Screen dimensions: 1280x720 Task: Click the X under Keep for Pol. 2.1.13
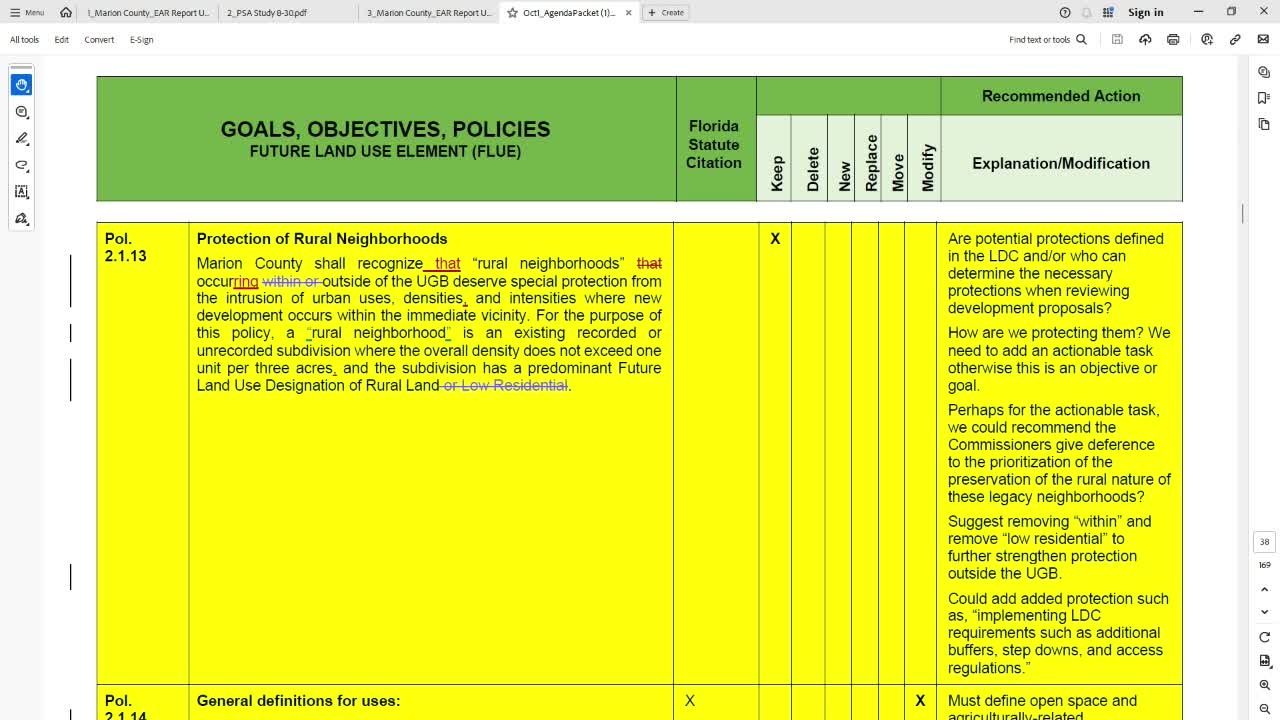coord(775,239)
